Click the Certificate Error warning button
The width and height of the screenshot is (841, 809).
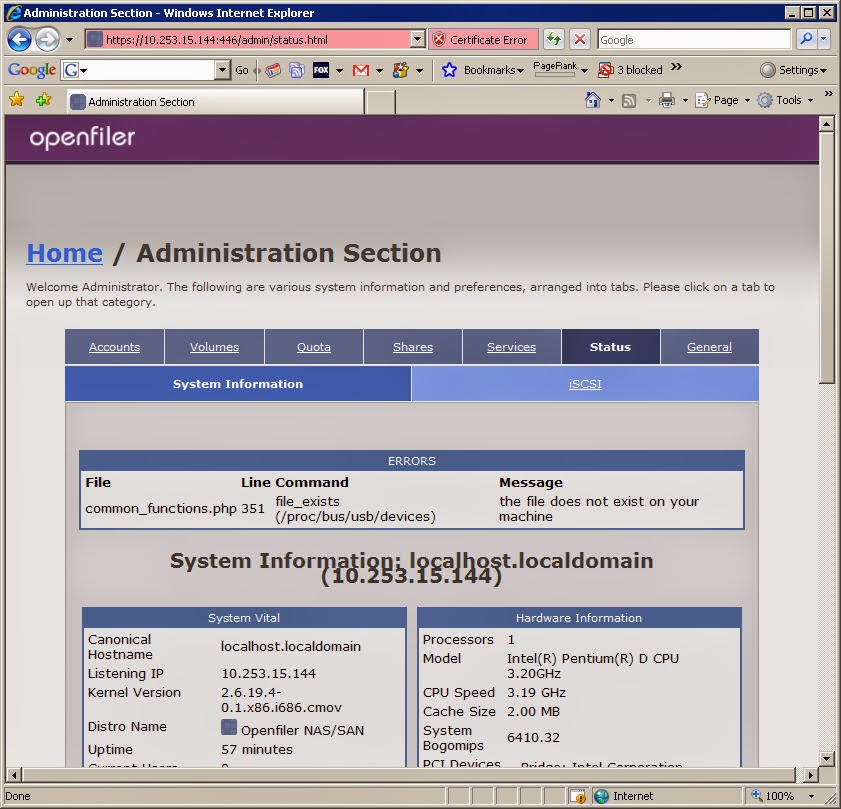pyautogui.click(x=483, y=40)
